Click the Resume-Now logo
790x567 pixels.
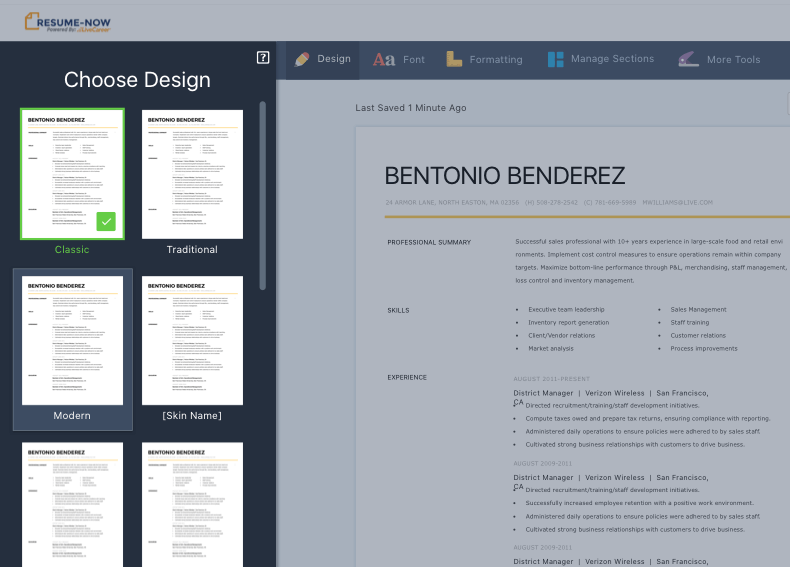(68, 20)
